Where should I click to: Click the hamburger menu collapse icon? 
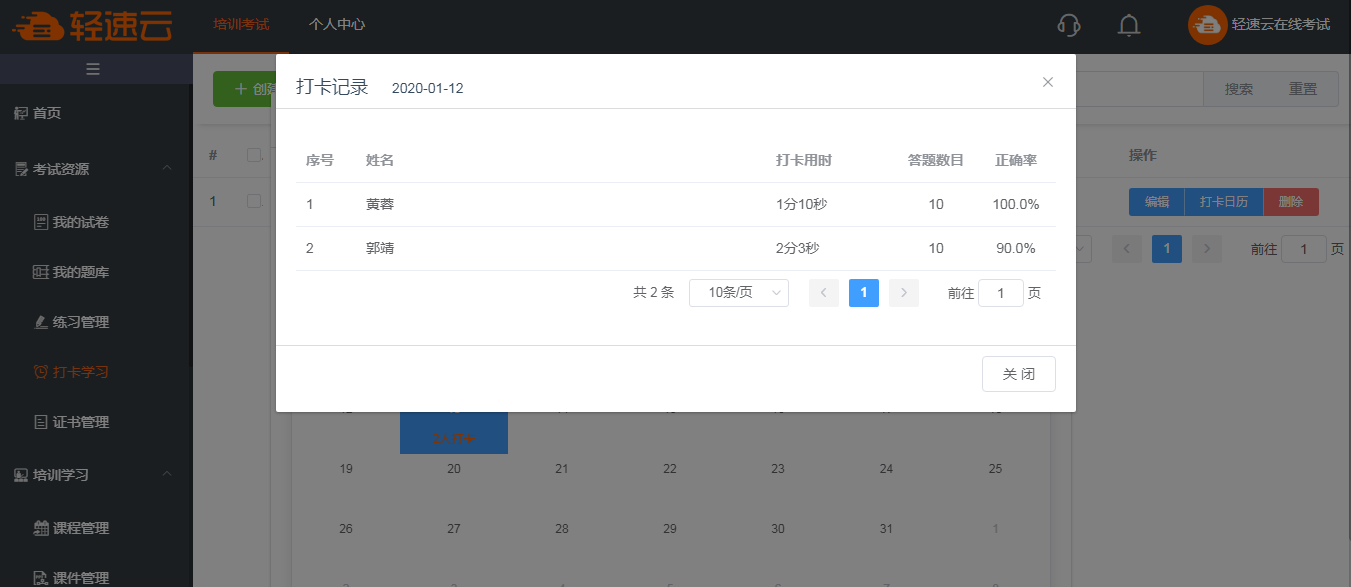point(93,69)
